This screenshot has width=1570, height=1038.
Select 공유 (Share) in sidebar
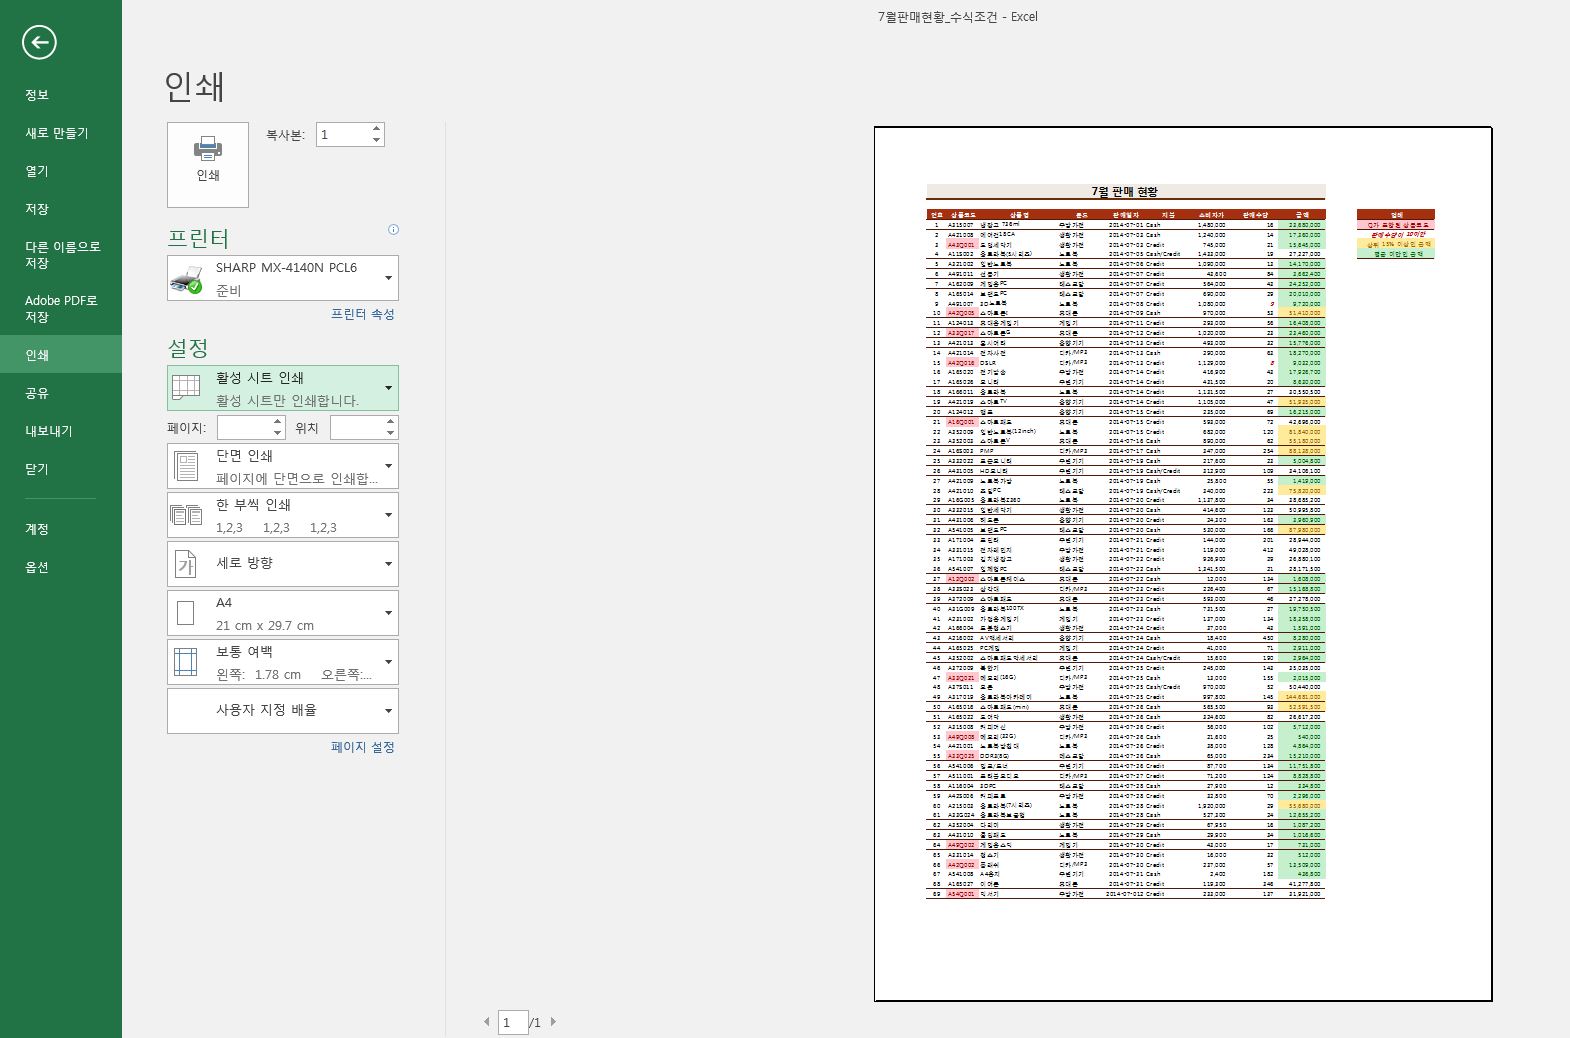pyautogui.click(x=61, y=393)
